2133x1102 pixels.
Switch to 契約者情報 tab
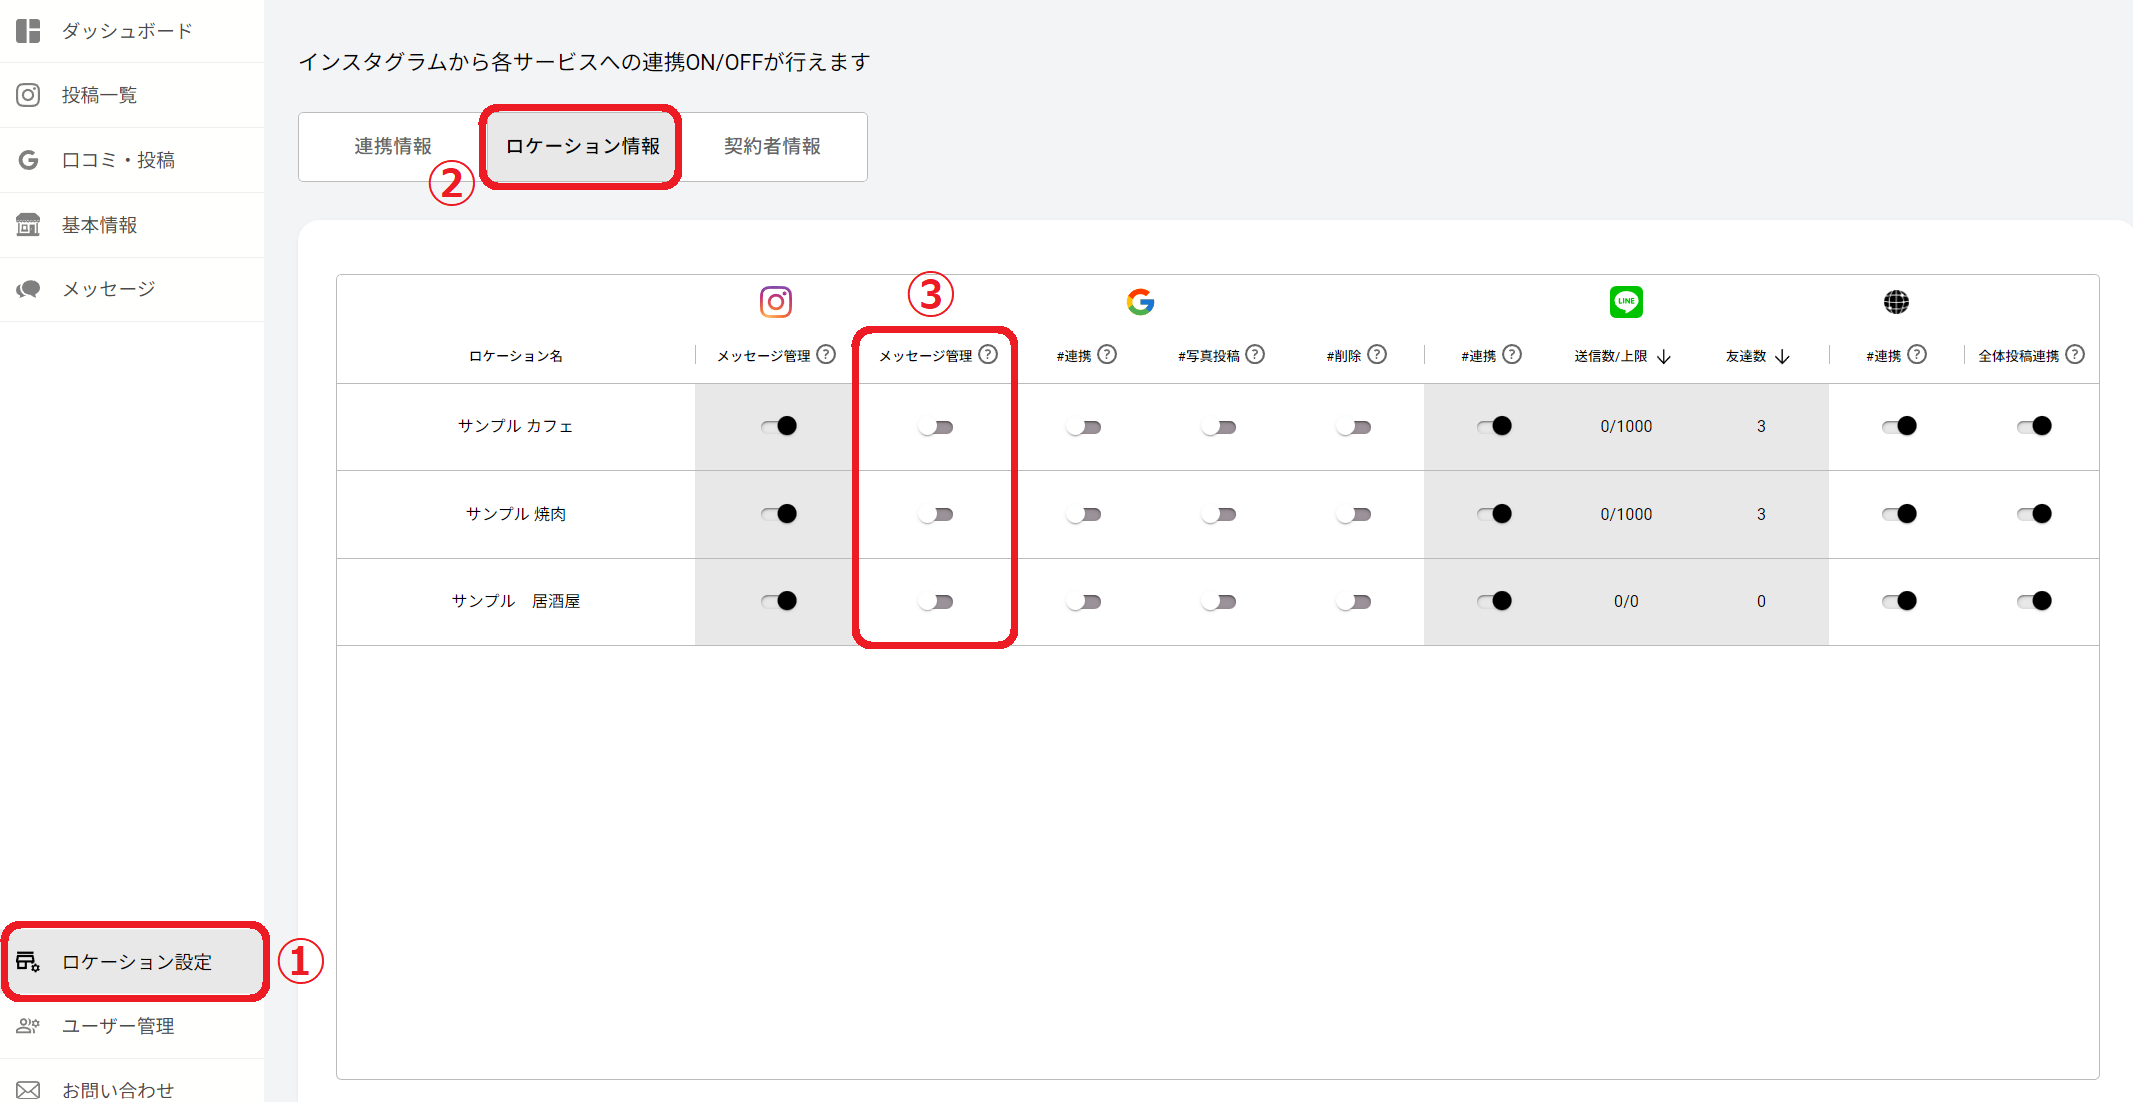click(772, 147)
